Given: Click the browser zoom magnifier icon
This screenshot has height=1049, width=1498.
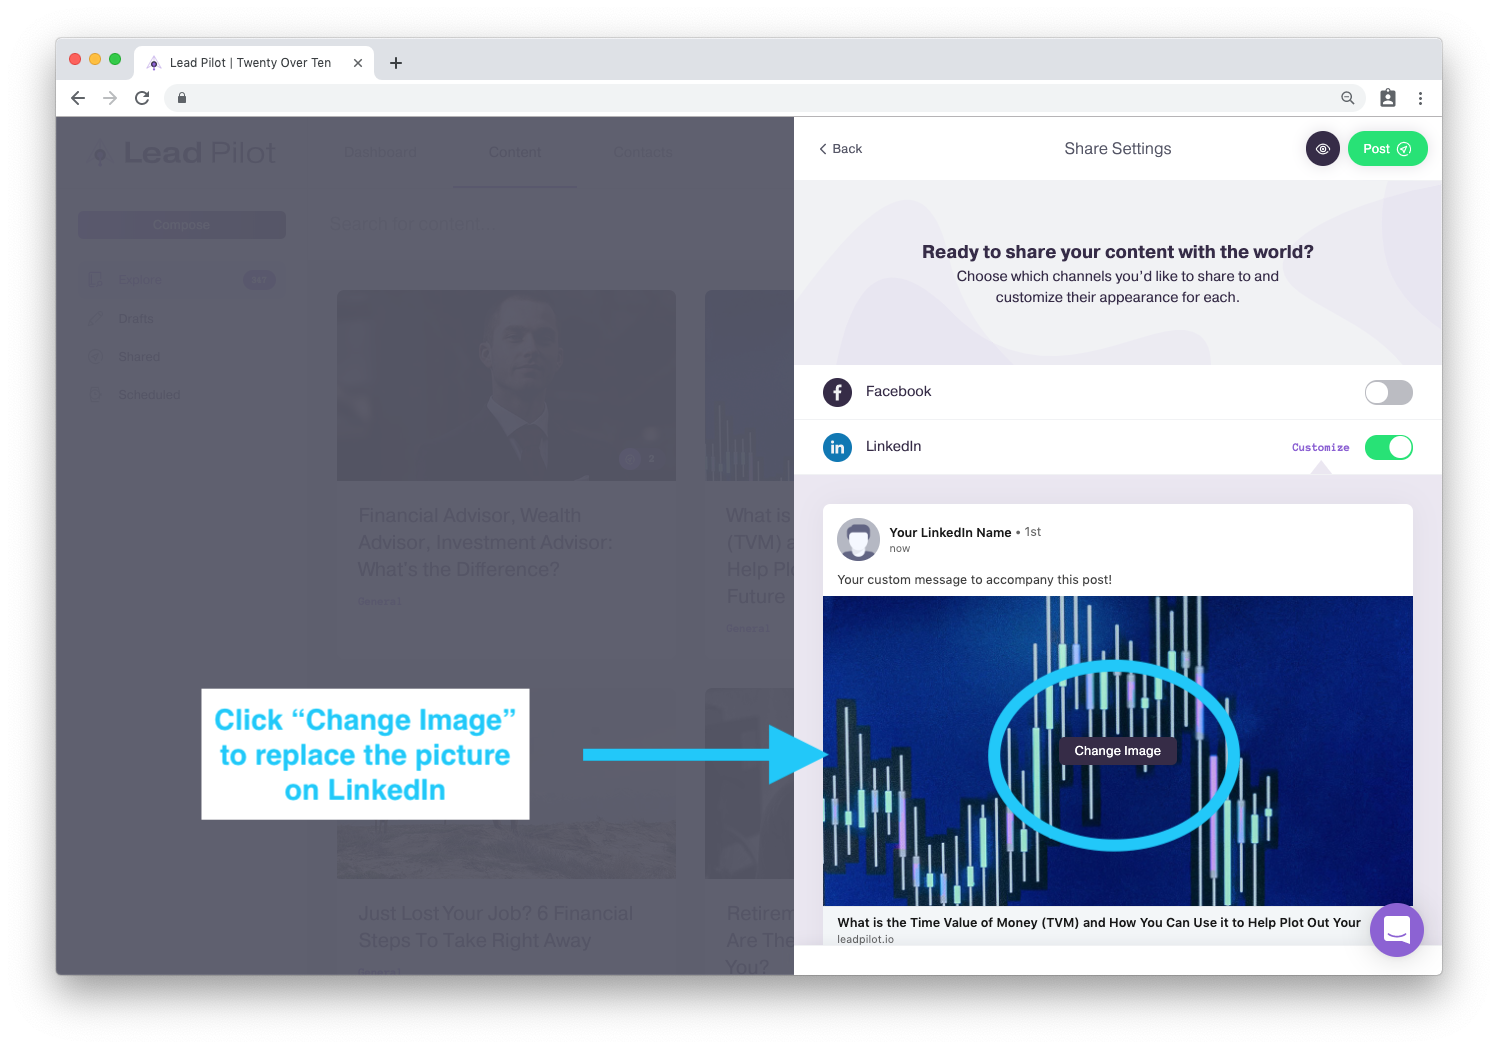Looking at the screenshot, I should pos(1348,98).
